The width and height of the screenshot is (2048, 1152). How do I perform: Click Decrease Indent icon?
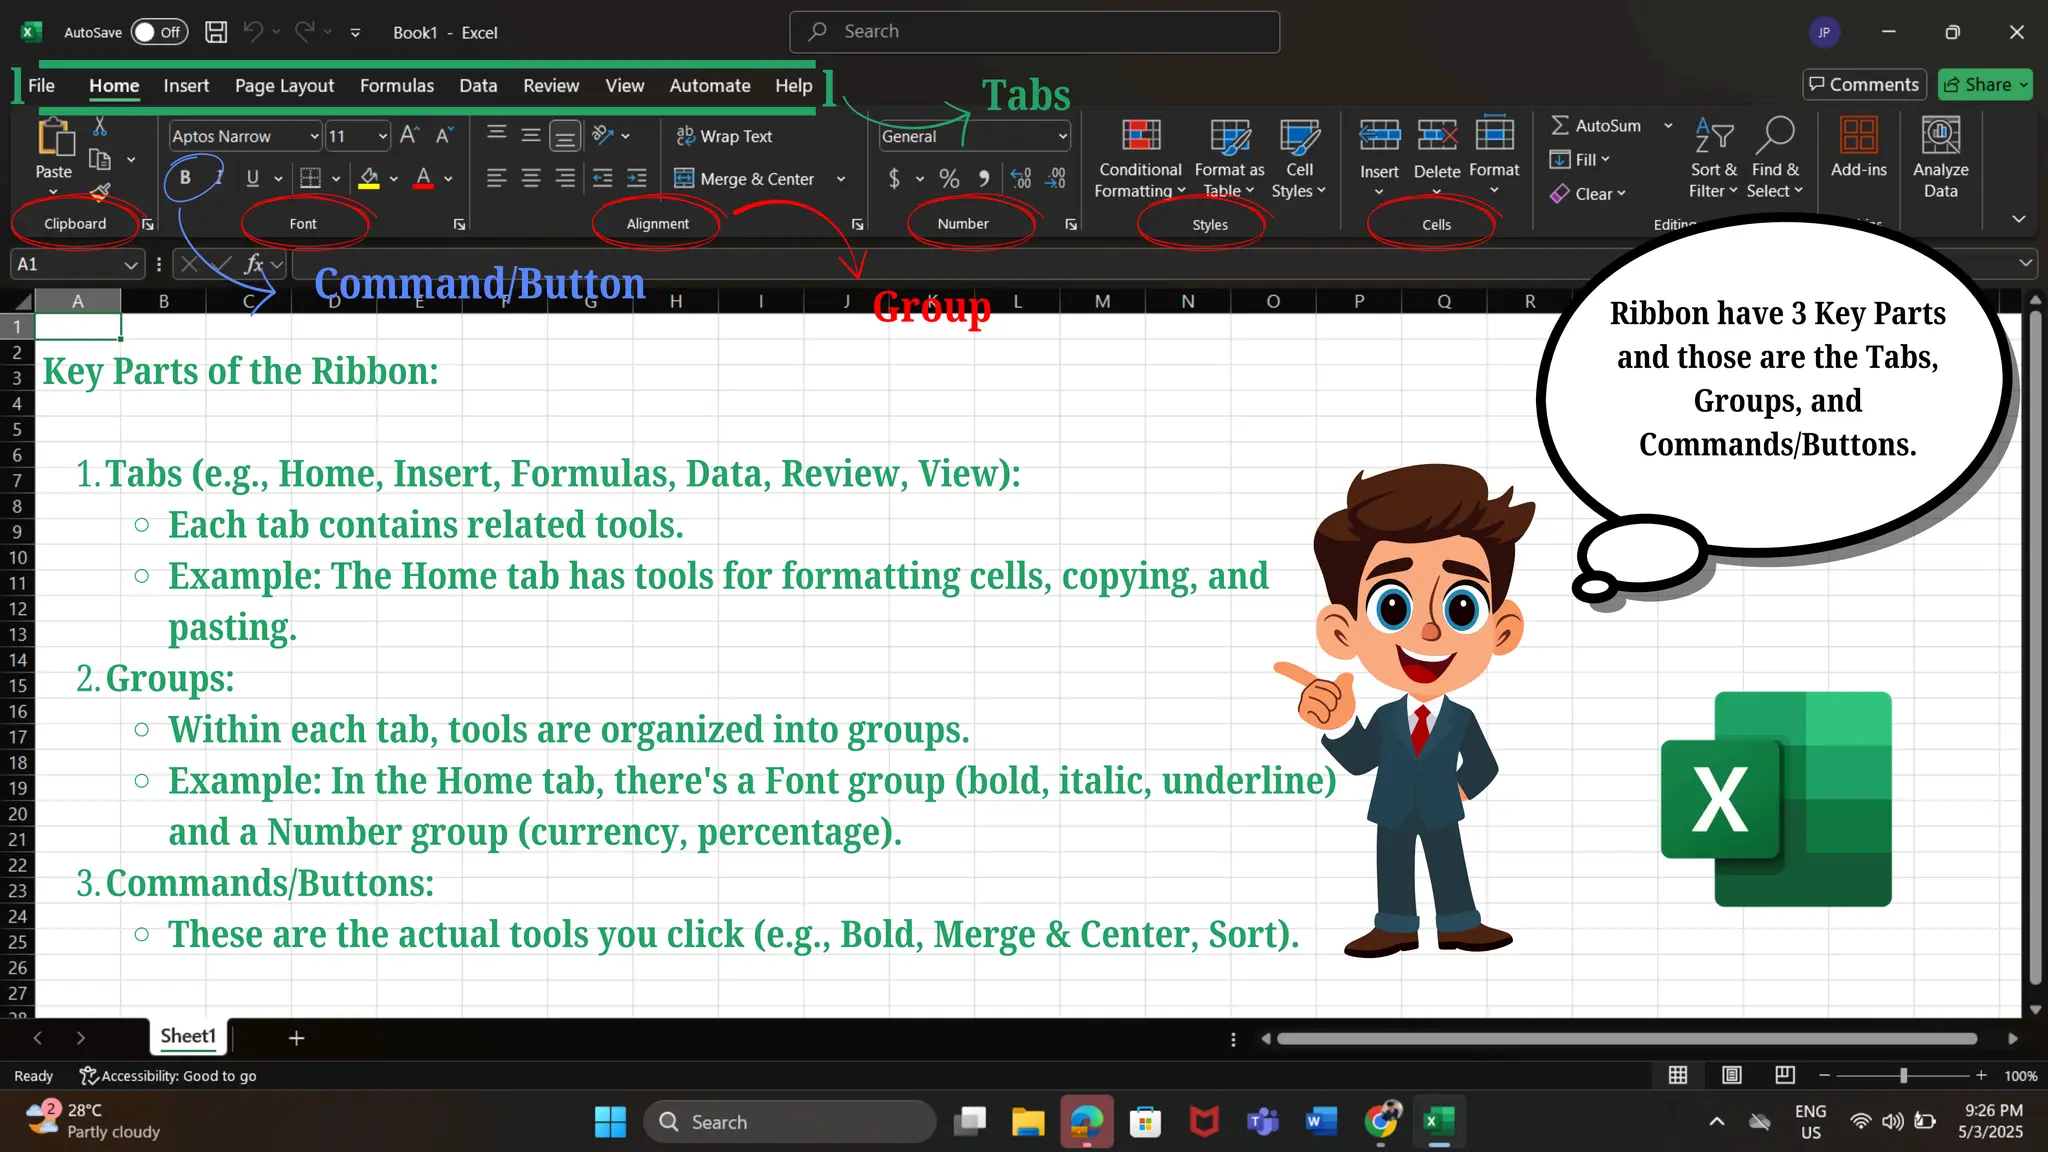coord(602,178)
